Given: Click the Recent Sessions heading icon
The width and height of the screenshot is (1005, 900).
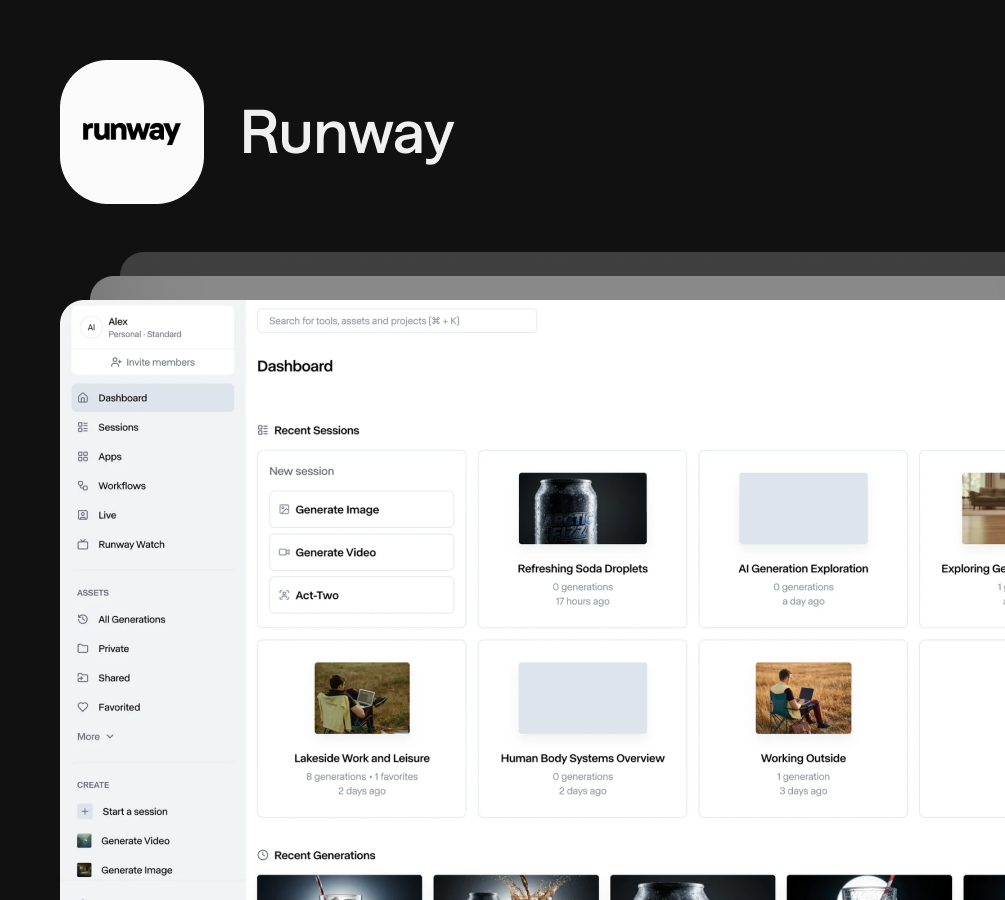Looking at the screenshot, I should tap(263, 430).
